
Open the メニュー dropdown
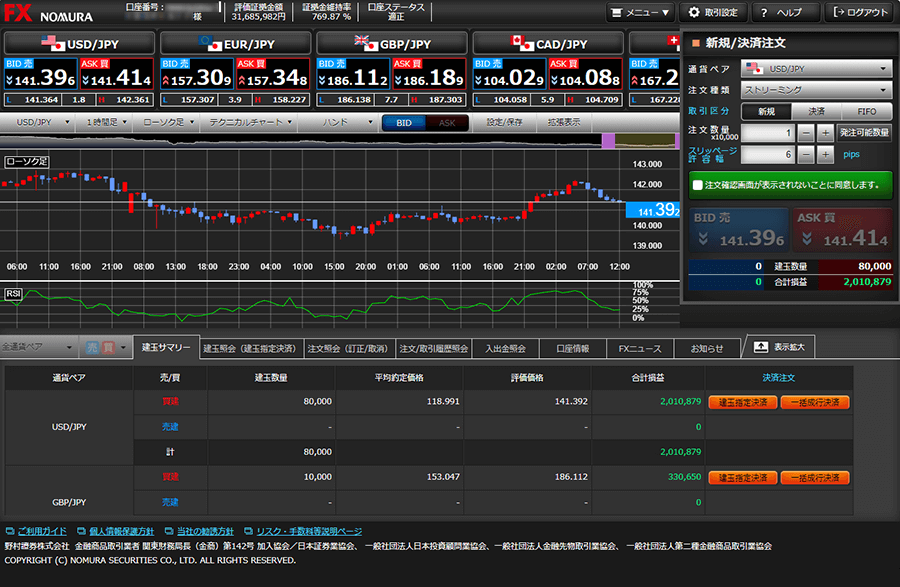640,12
